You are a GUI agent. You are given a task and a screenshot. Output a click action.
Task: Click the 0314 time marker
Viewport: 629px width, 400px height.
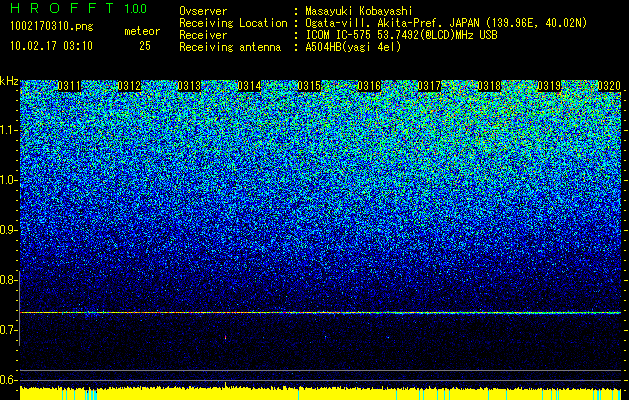249,86
